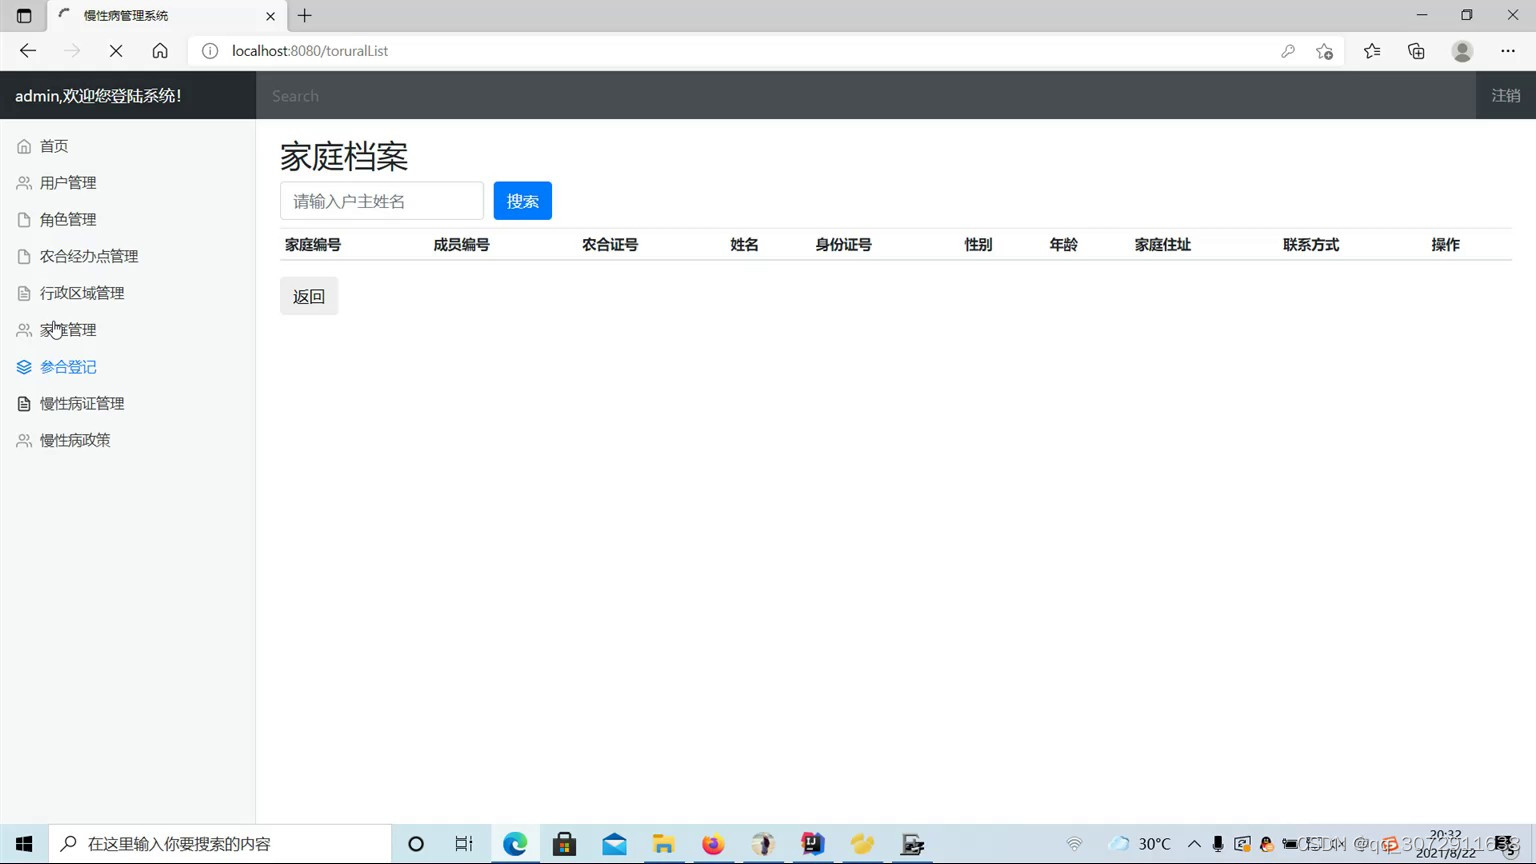
Task: Click the 操作 column header
Action: (1445, 245)
